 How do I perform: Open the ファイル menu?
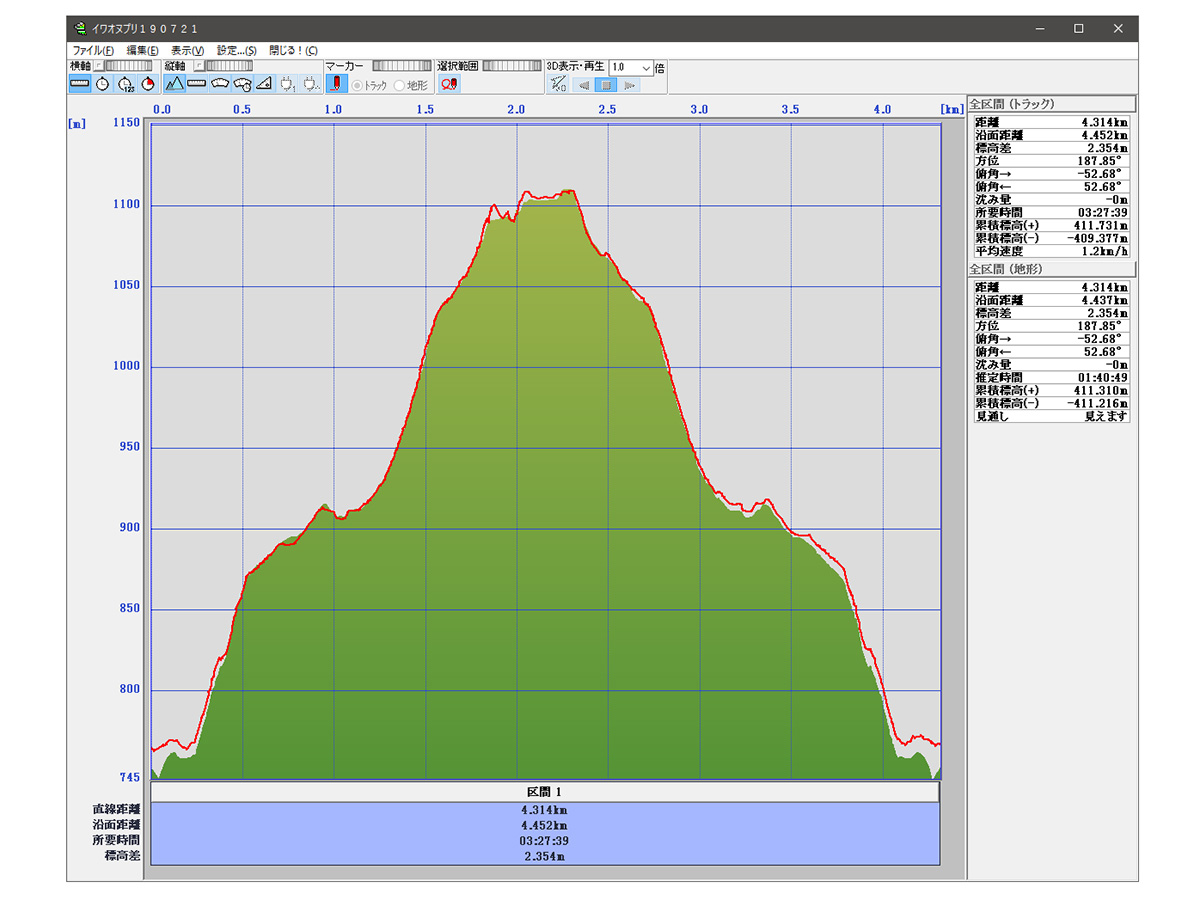coord(93,50)
